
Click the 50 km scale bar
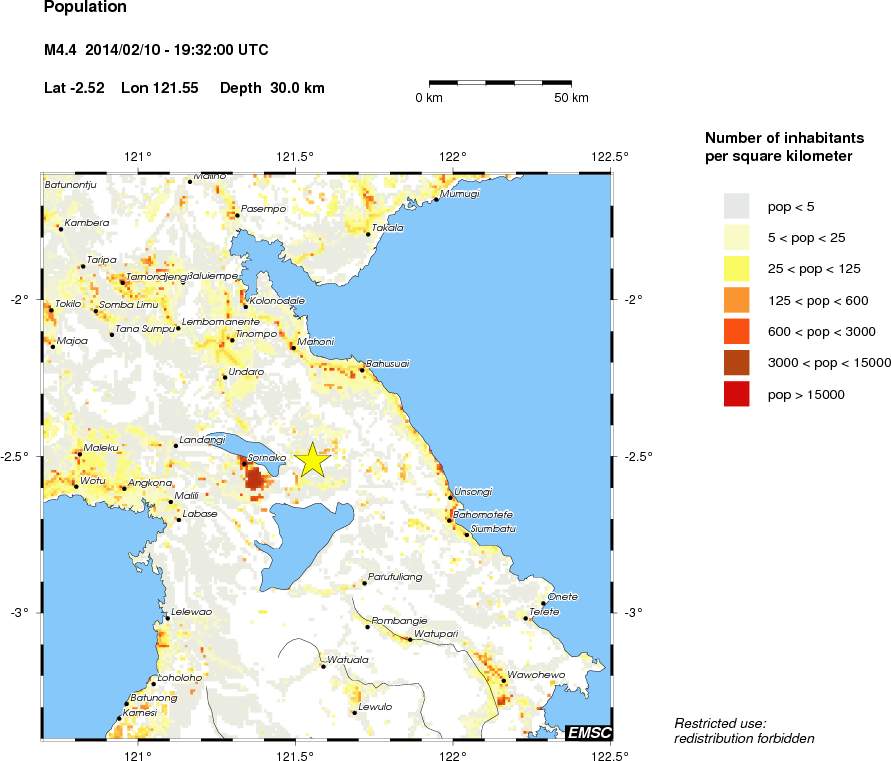pos(500,81)
